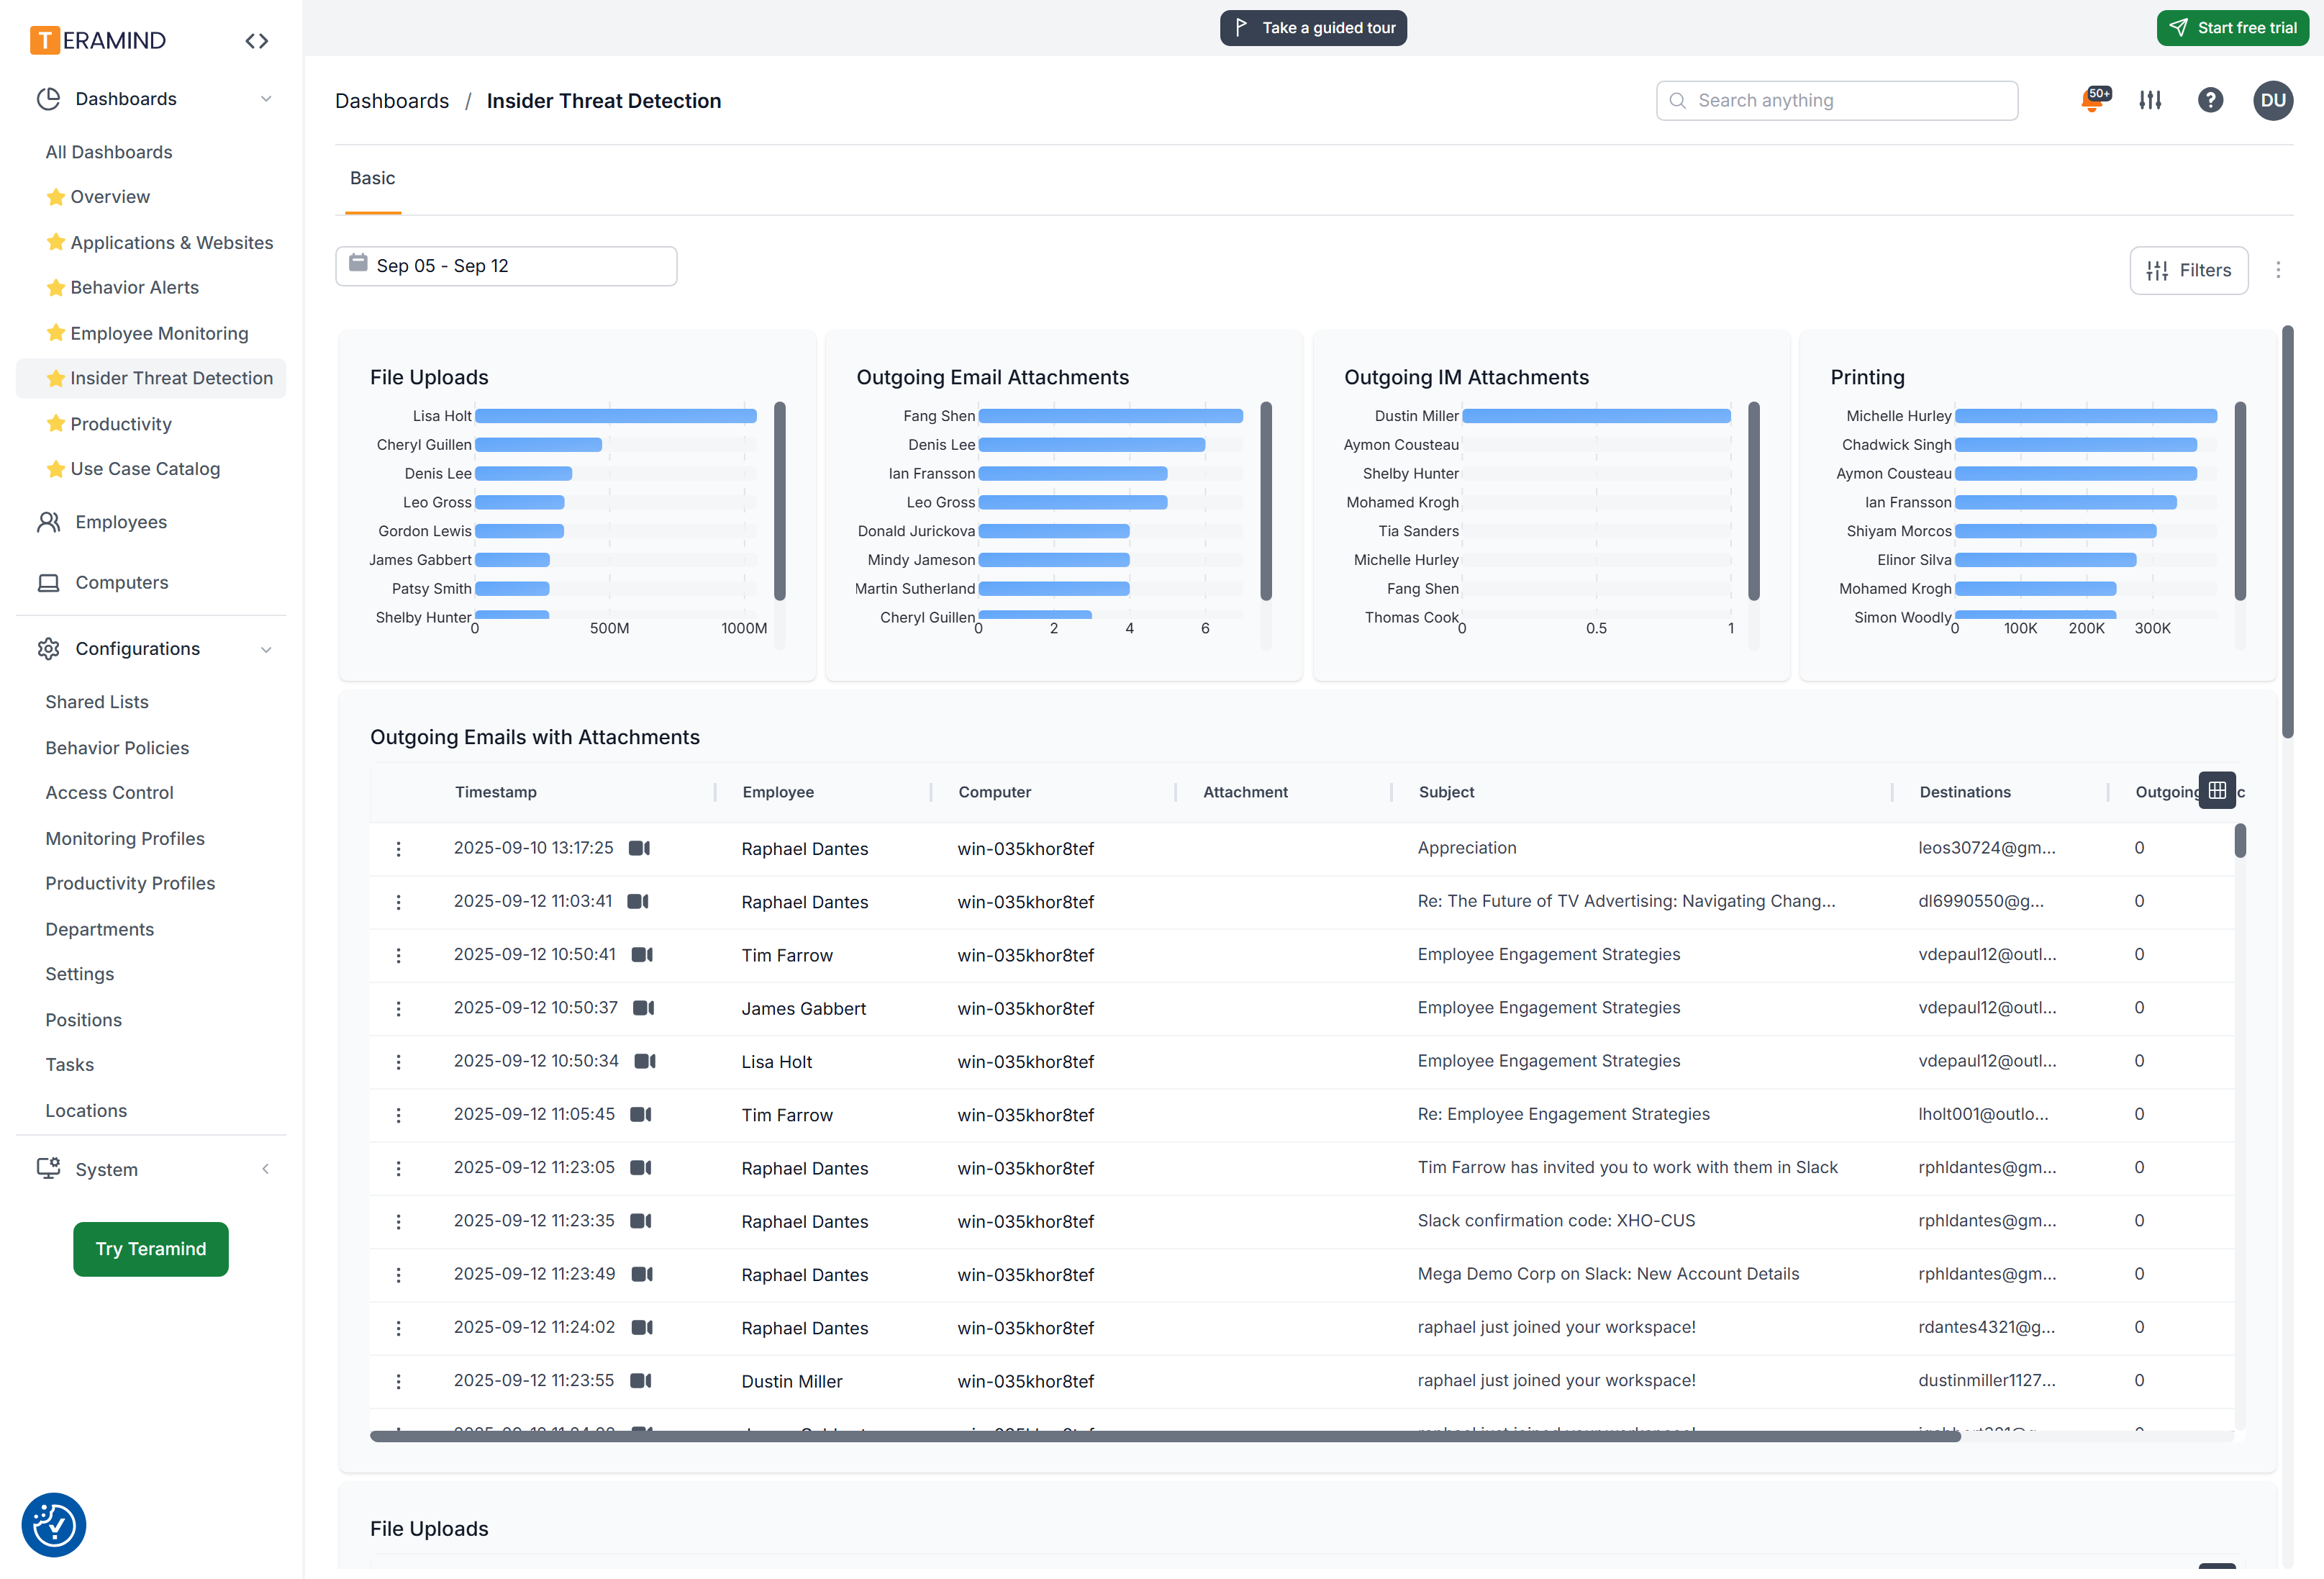2324x1579 pixels.
Task: Open the Productivity dashboard
Action: click(121, 424)
